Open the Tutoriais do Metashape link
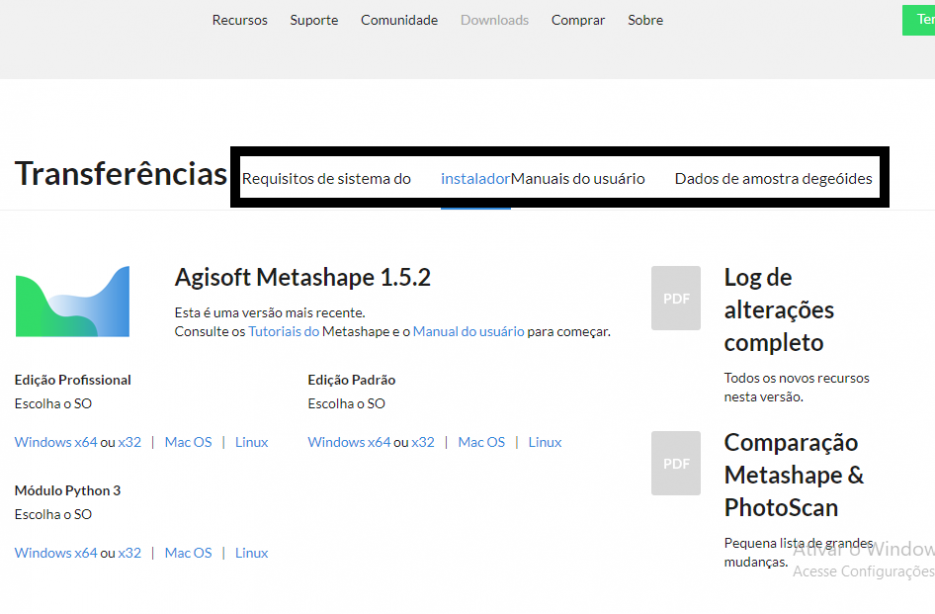The image size is (935, 614). click(x=284, y=331)
